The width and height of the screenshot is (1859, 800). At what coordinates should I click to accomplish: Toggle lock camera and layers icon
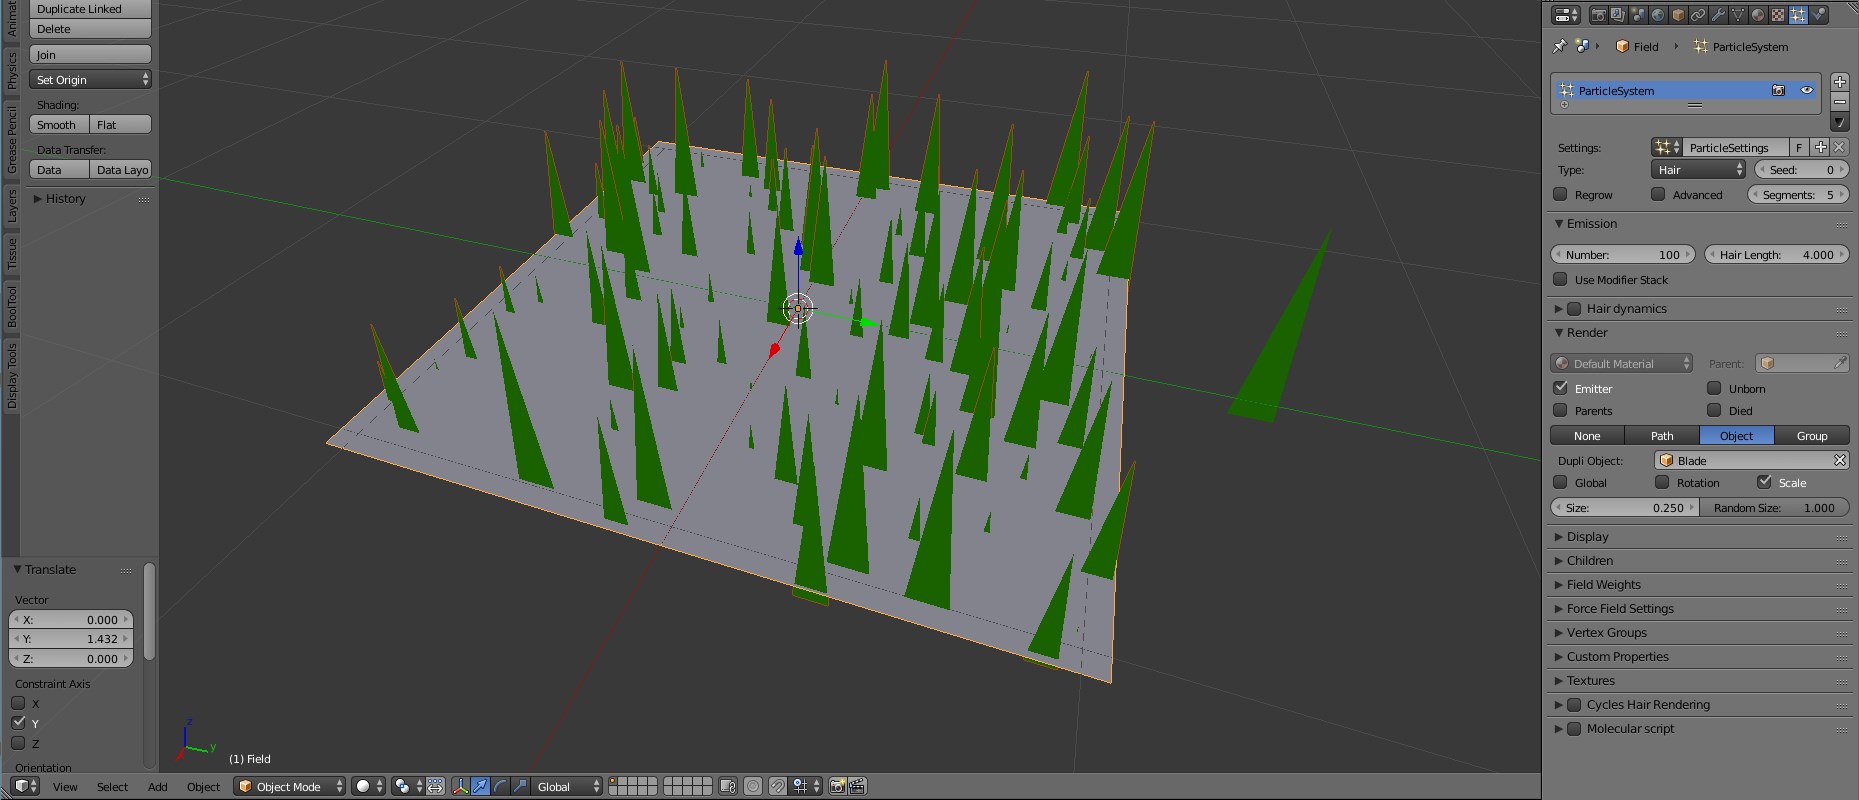[x=728, y=786]
